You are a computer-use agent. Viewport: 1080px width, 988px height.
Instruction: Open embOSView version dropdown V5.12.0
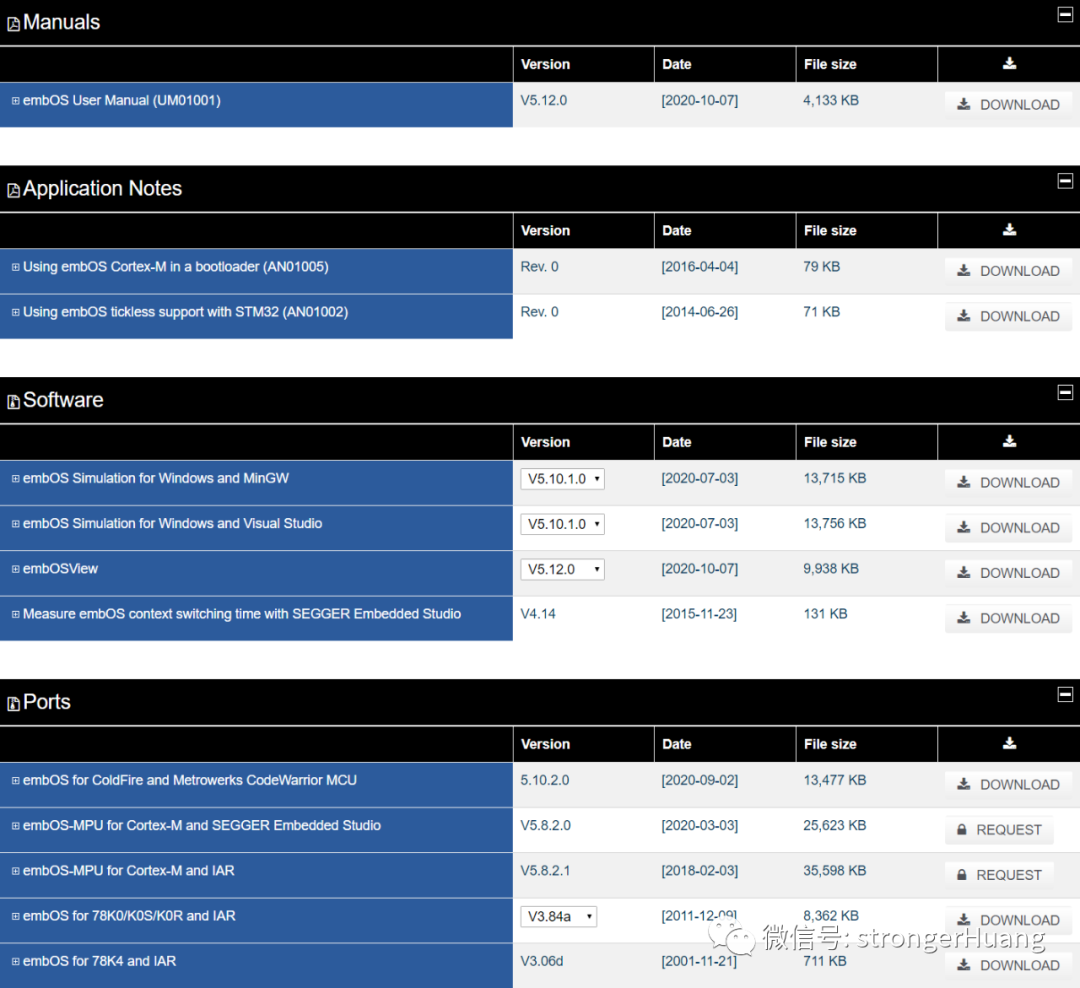point(563,570)
